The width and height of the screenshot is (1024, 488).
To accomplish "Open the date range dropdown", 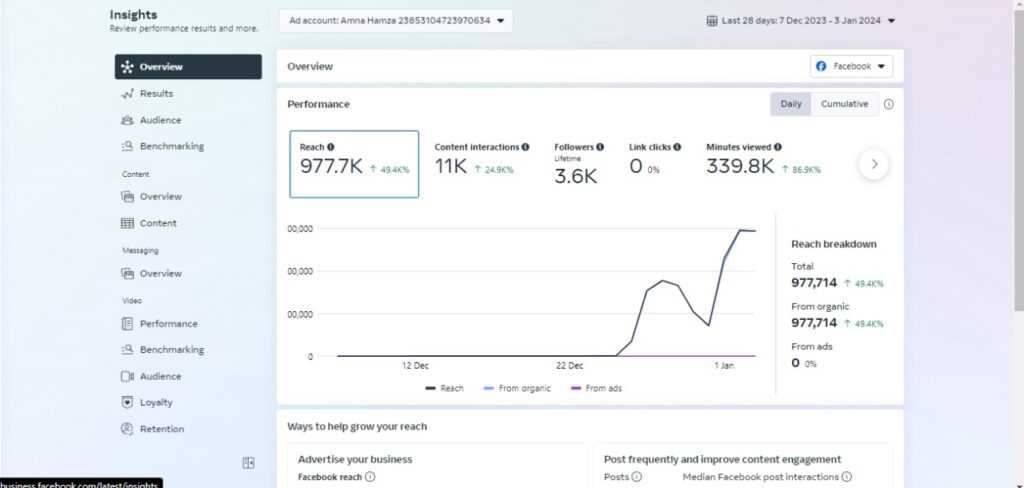I will click(x=801, y=20).
